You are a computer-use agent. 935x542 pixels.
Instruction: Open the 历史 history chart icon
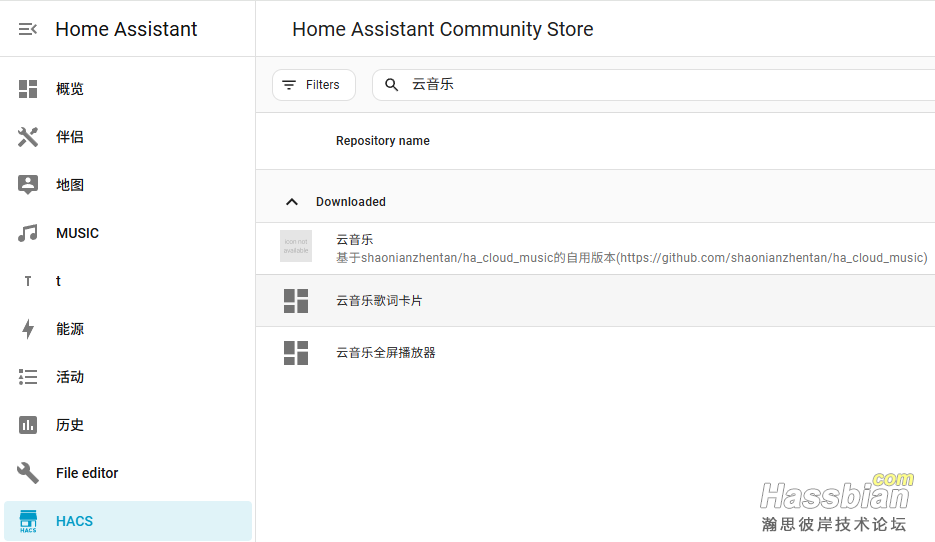point(28,425)
